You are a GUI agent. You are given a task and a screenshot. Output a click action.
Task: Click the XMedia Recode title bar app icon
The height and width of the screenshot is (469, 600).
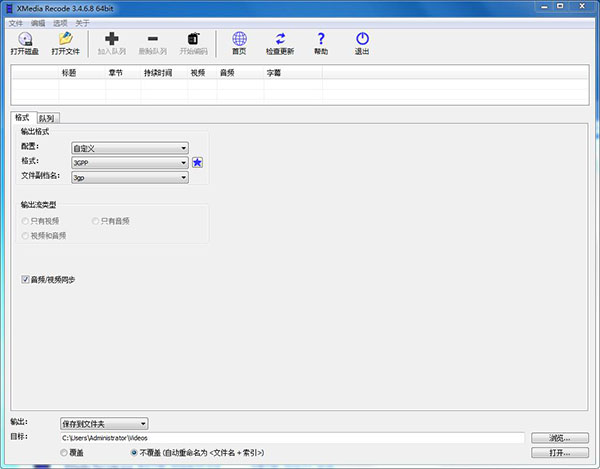pos(8,7)
